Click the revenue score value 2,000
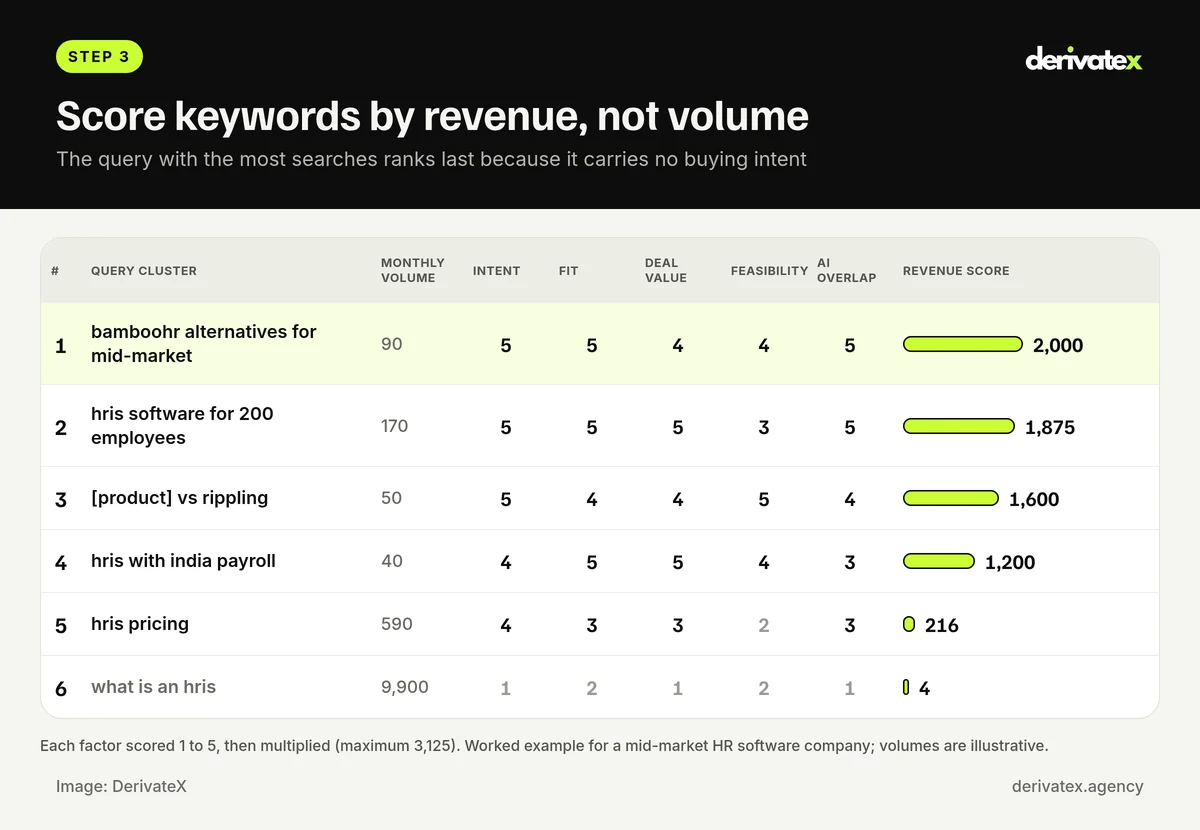The width and height of the screenshot is (1200, 830). pos(1058,345)
